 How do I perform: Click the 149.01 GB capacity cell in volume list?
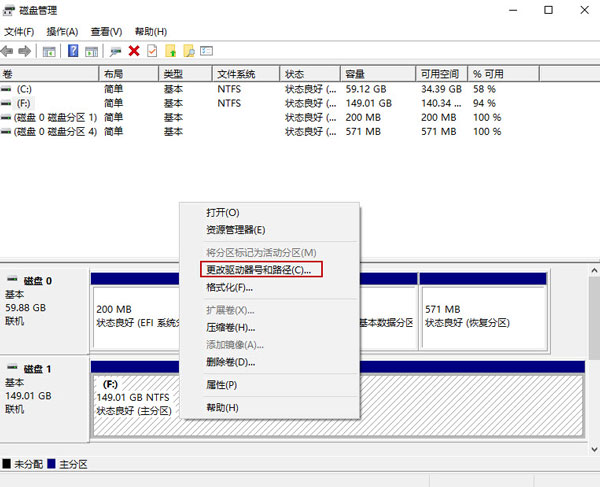pyautogui.click(x=369, y=103)
